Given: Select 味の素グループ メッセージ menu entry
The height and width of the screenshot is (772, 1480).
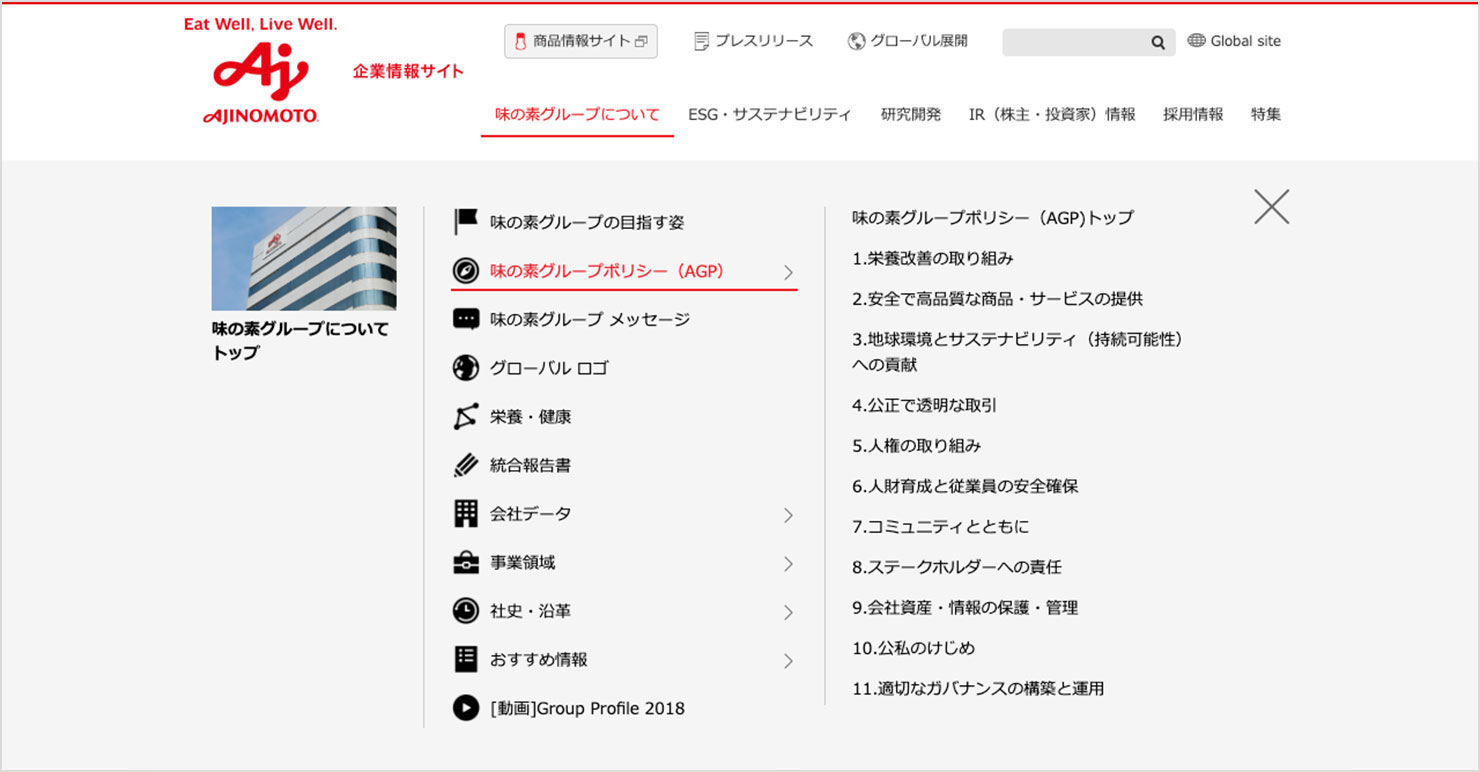Looking at the screenshot, I should (x=590, y=319).
